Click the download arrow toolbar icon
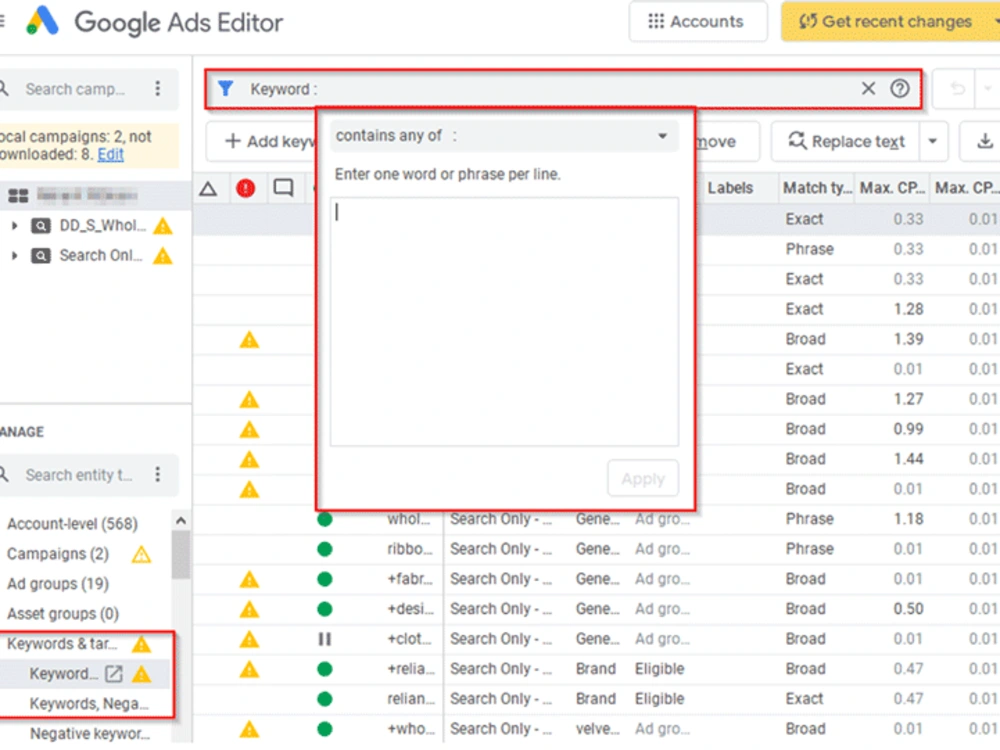Image resolution: width=1000 pixels, height=750 pixels. 985,141
